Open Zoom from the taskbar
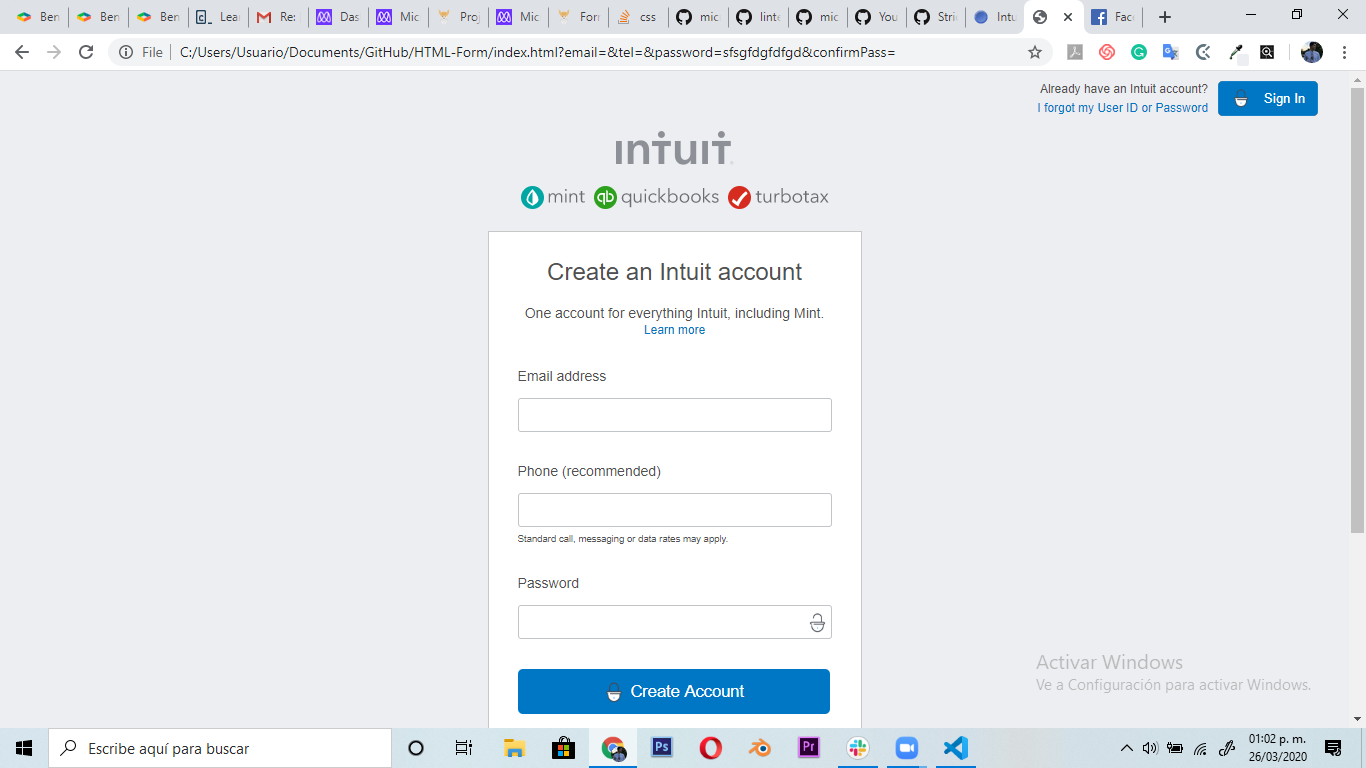The height and width of the screenshot is (768, 1366). click(x=907, y=748)
